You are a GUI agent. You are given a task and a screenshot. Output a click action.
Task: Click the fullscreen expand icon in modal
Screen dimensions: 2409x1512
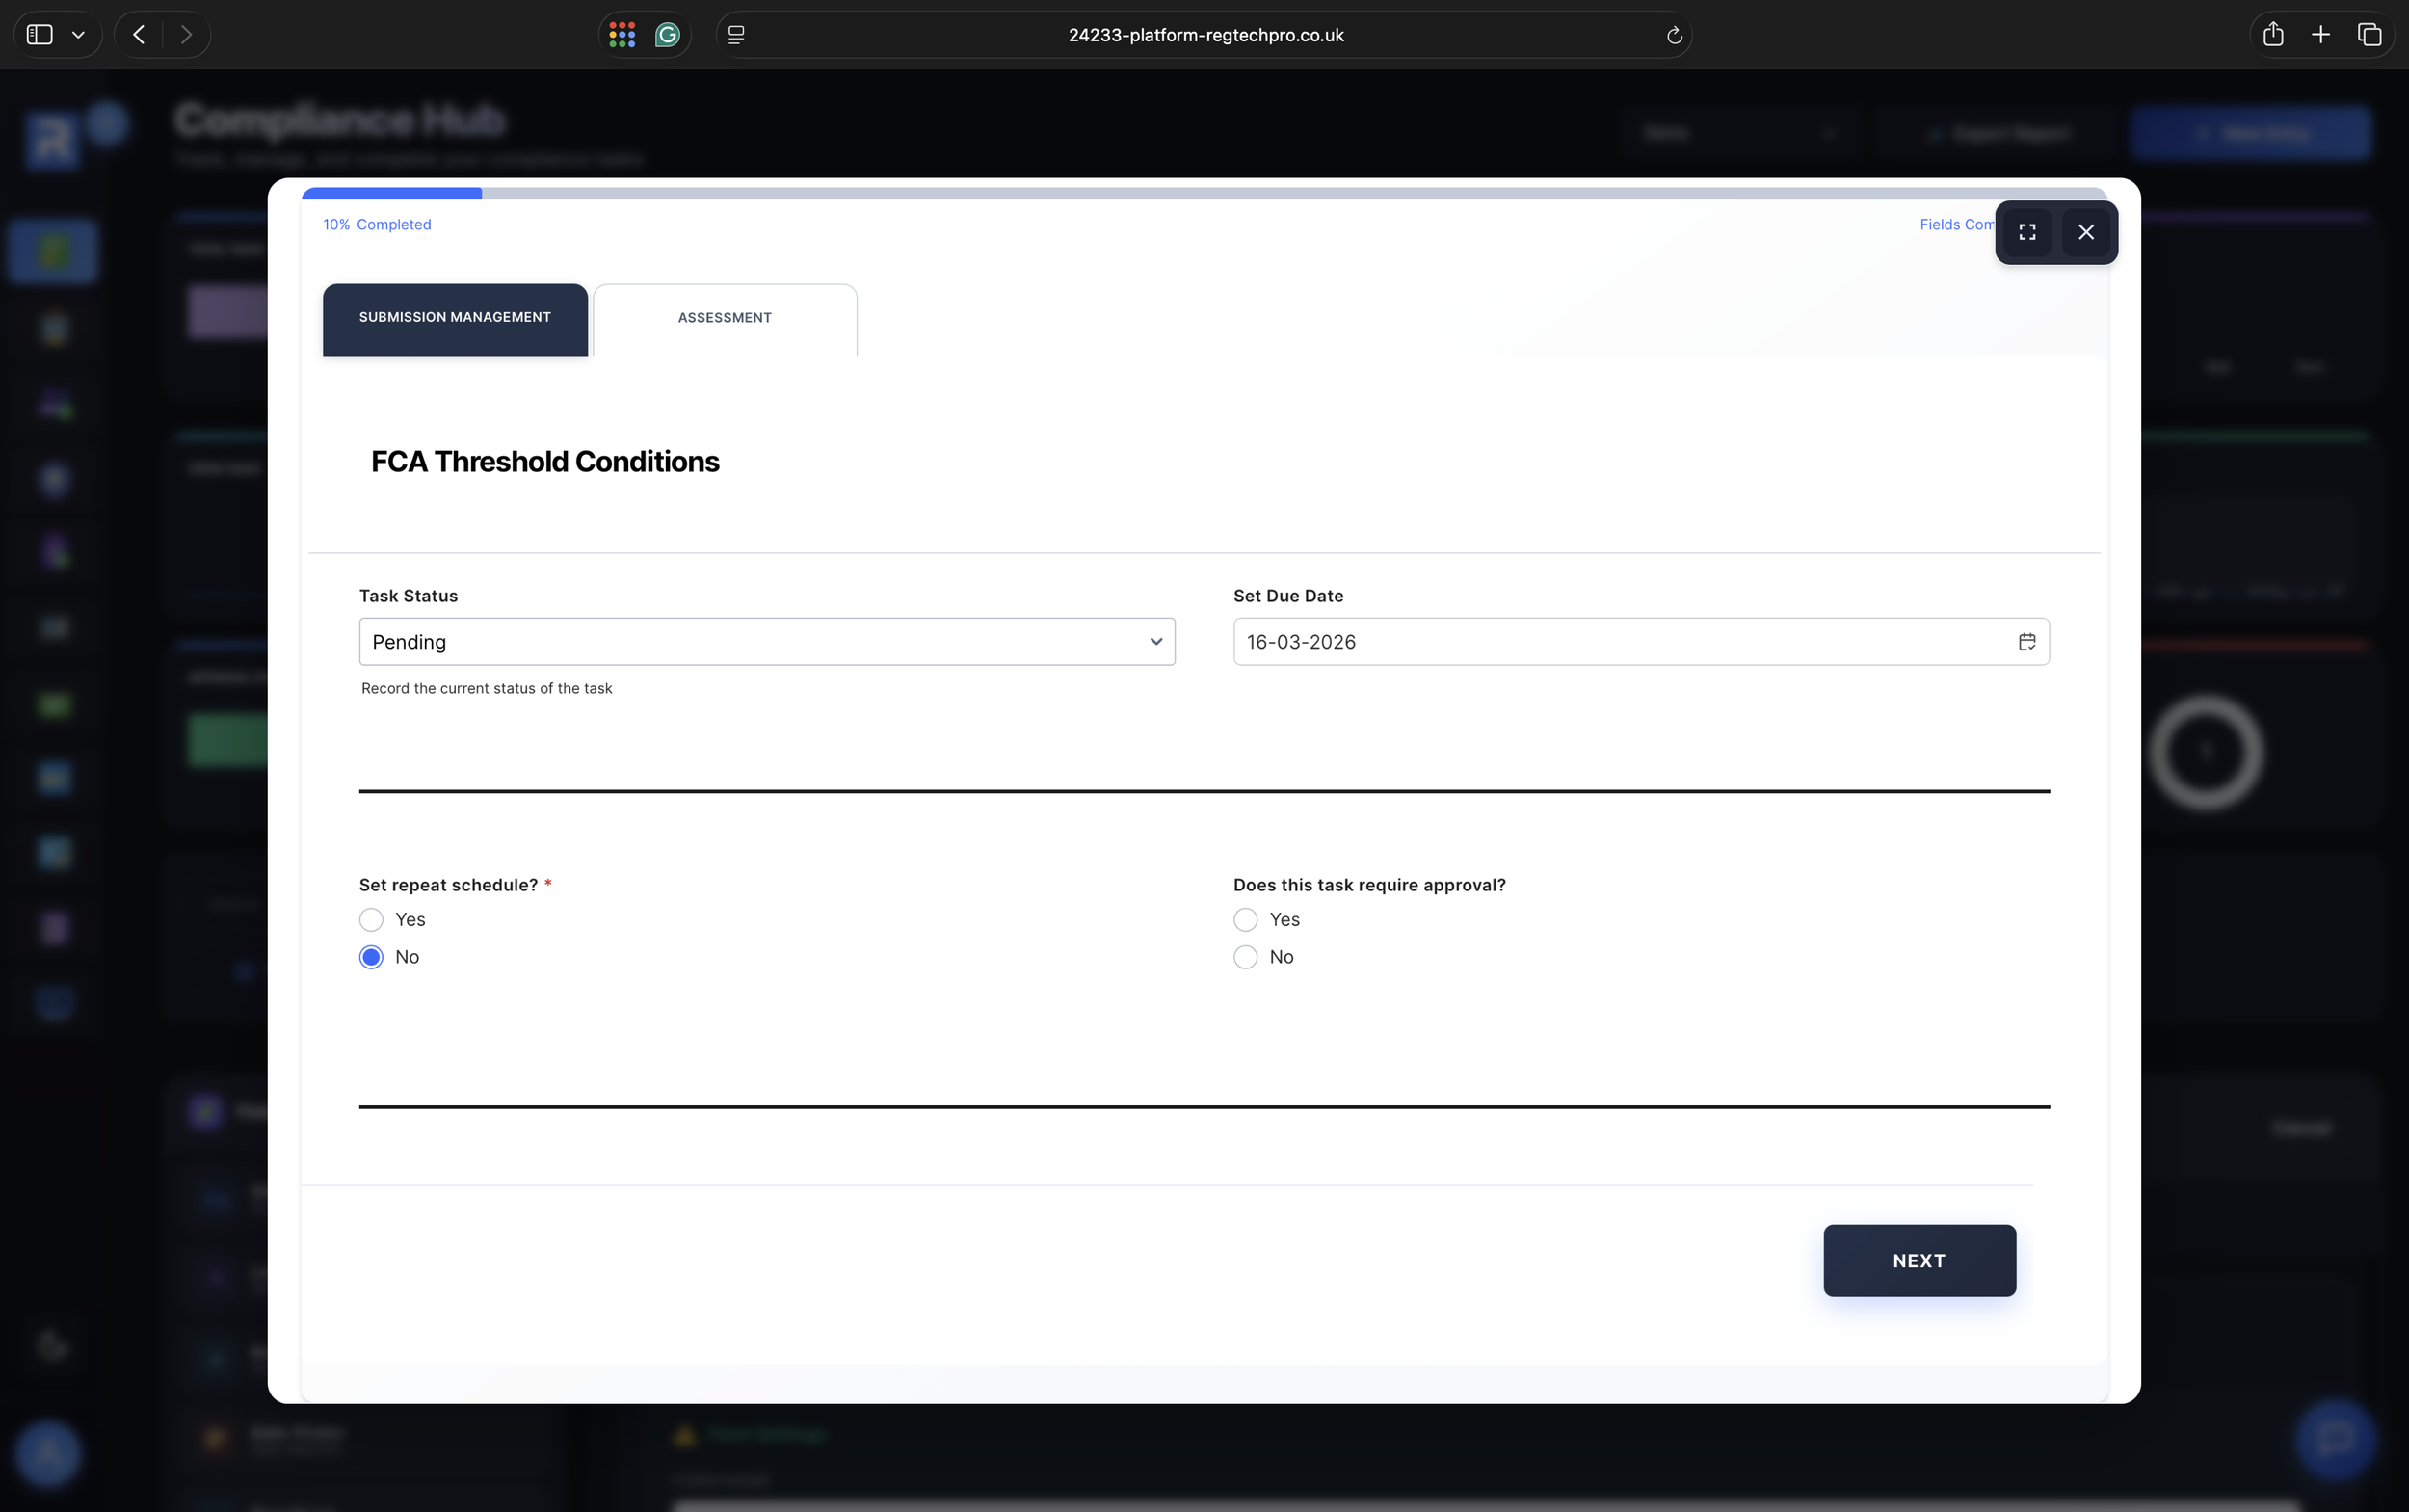pyautogui.click(x=2027, y=232)
